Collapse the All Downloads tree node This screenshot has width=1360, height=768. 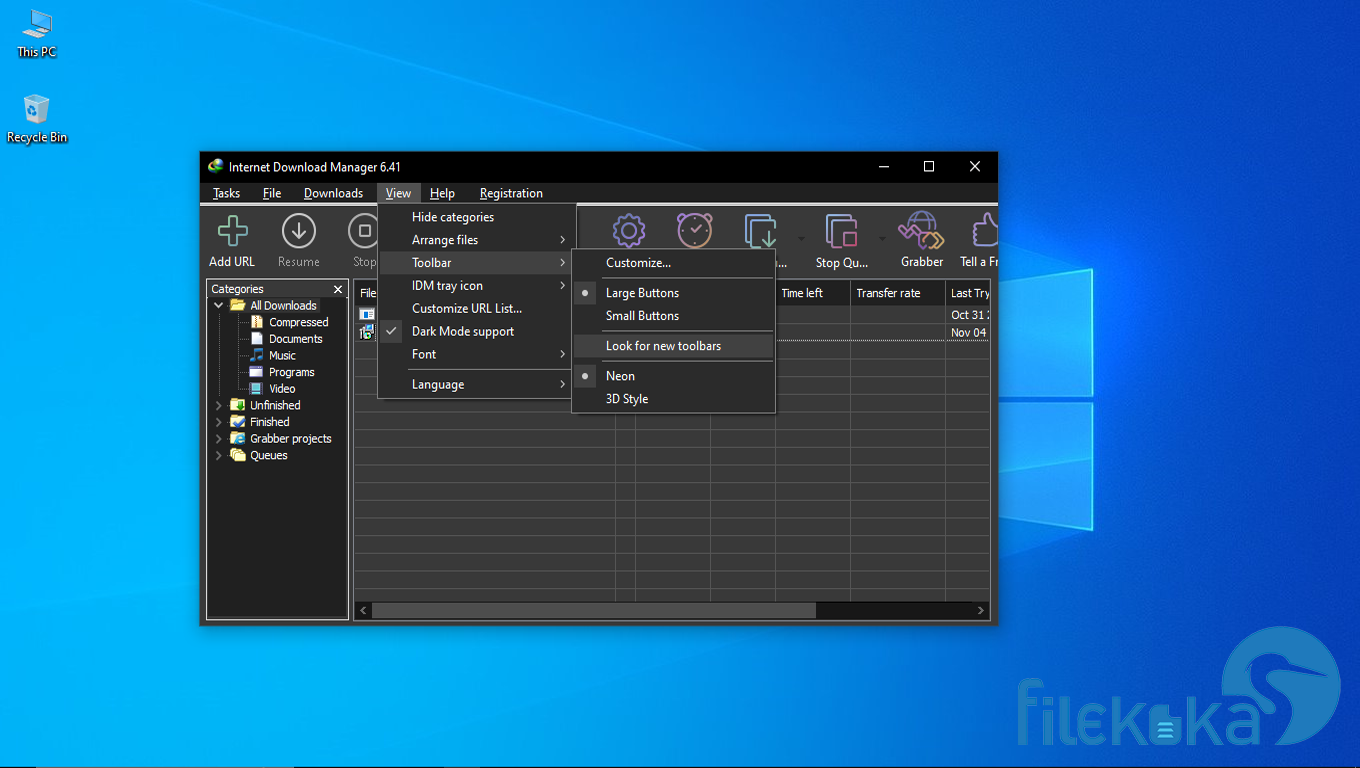219,306
